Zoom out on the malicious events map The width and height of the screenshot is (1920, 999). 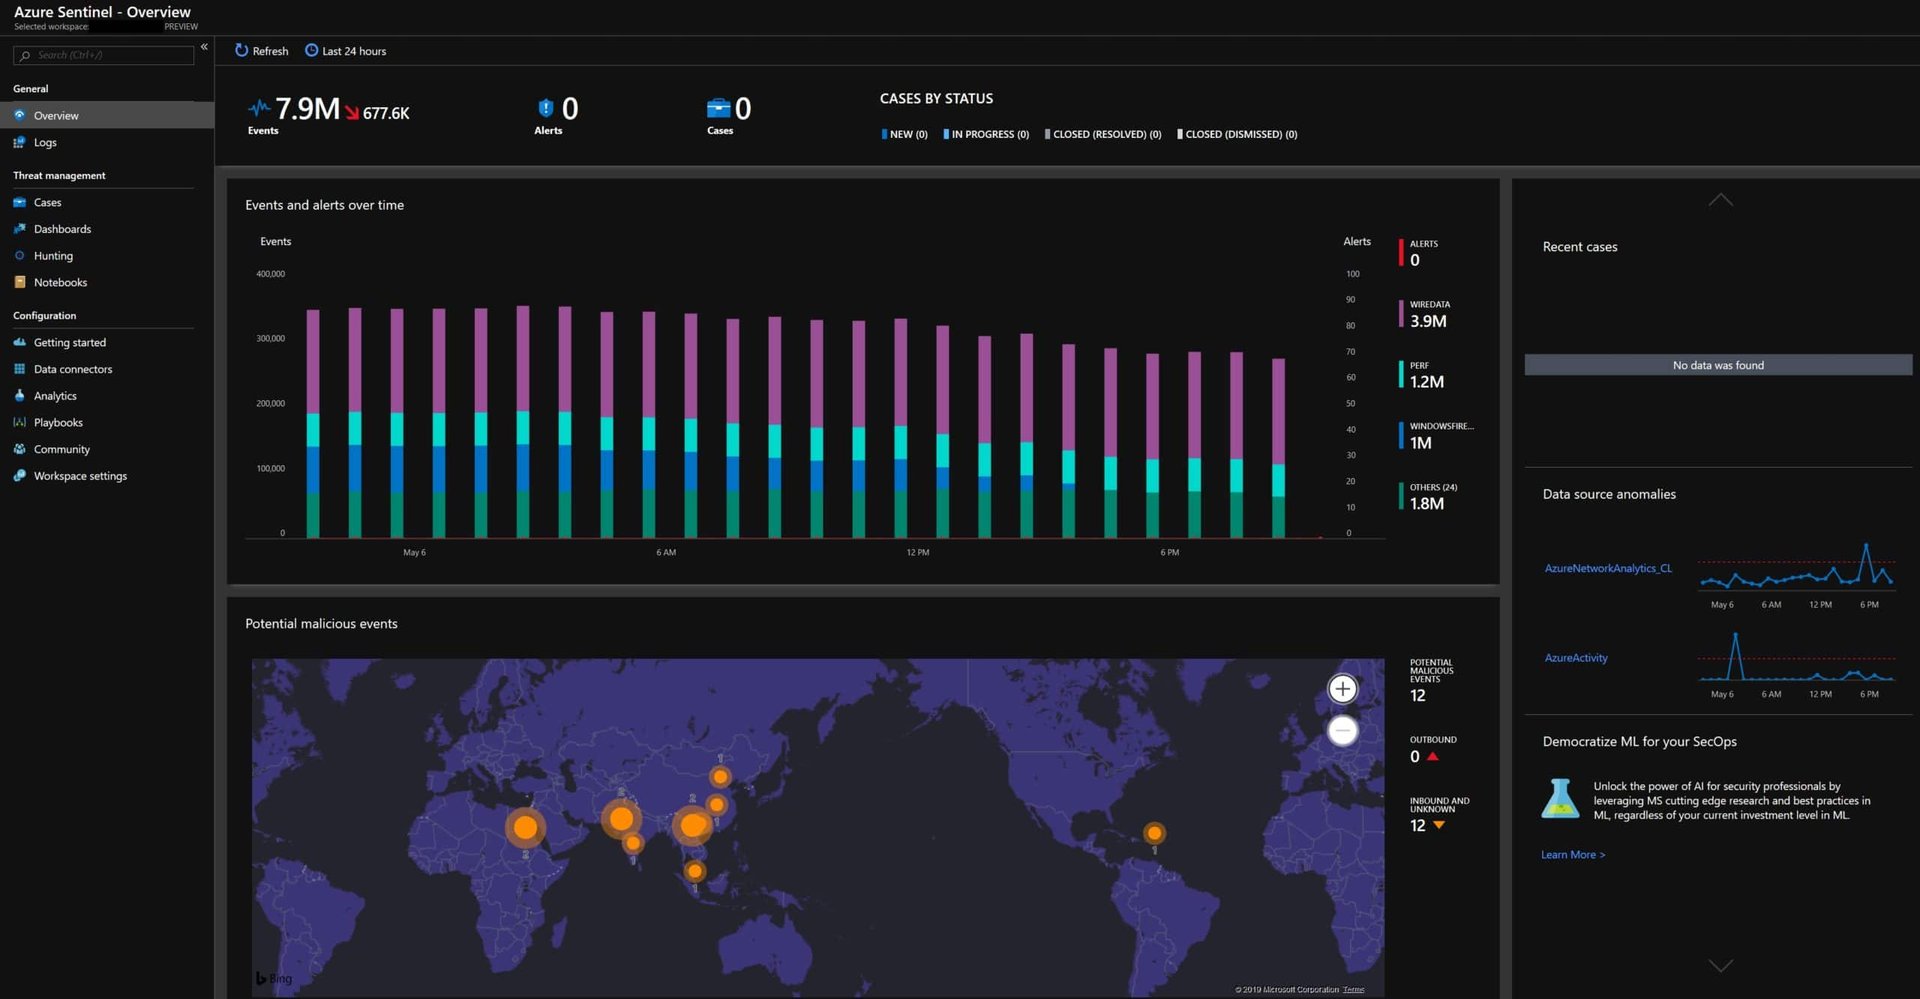(1342, 730)
